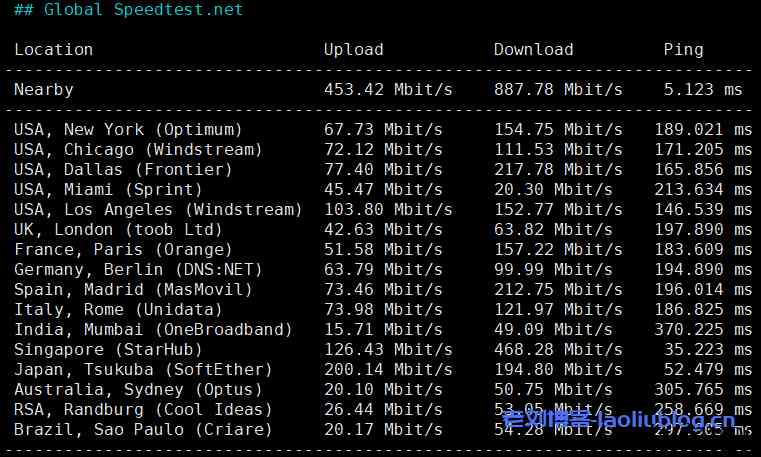Click the "Download" column header
The height and width of the screenshot is (457, 761).
tap(533, 49)
